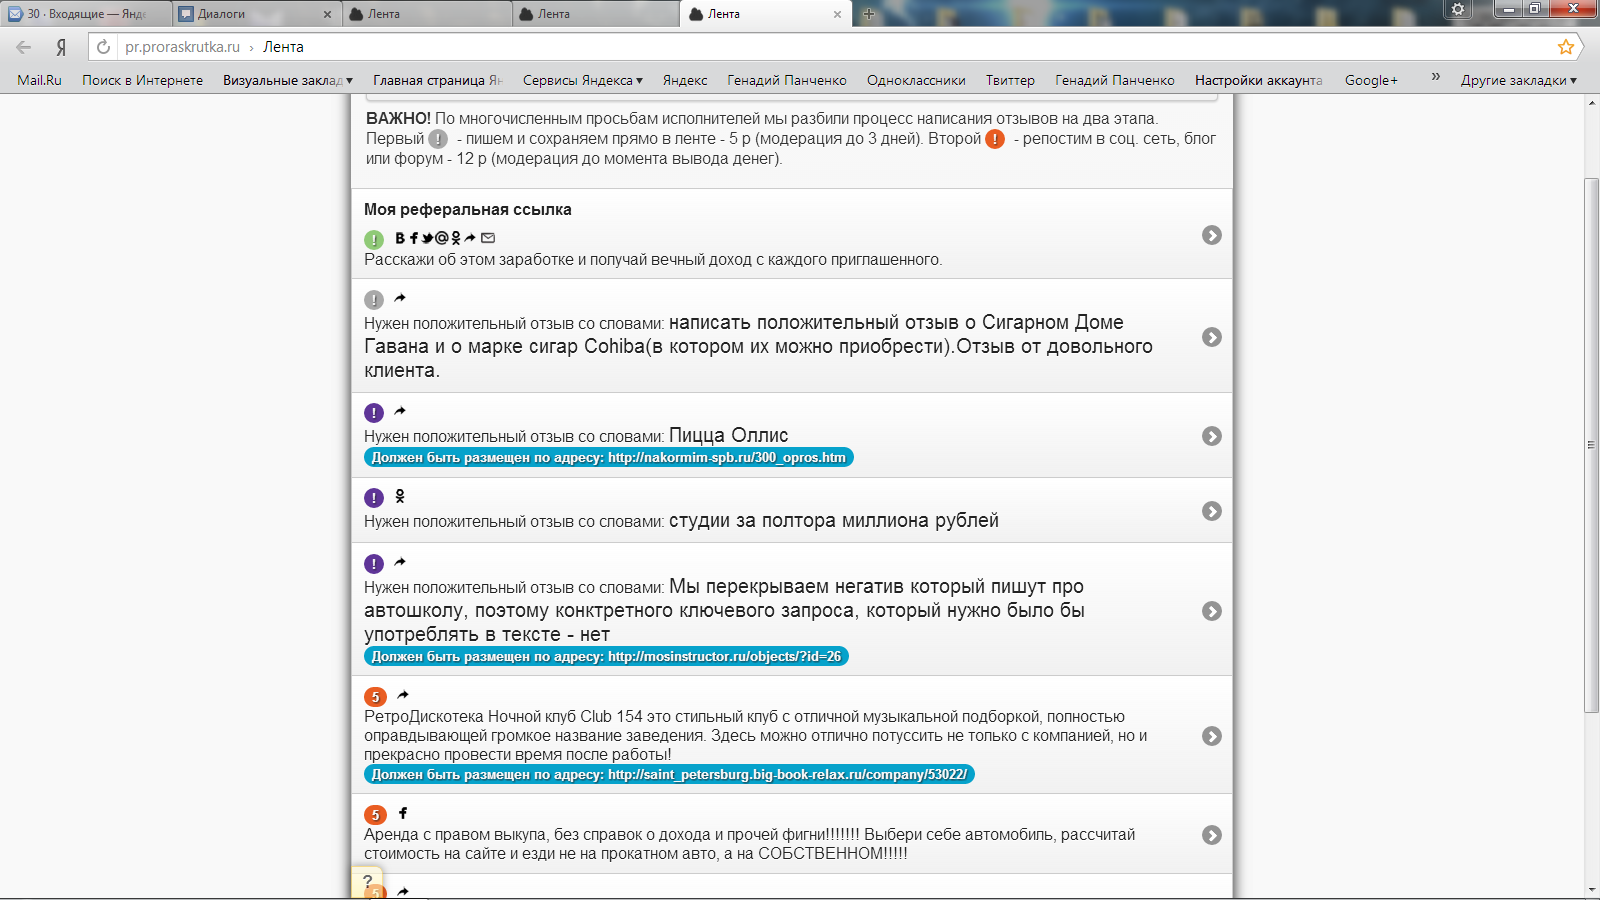This screenshot has height=900, width=1600.
Task: Open mosinstructor.ru/objects/?id=26 address label
Action: tap(606, 656)
